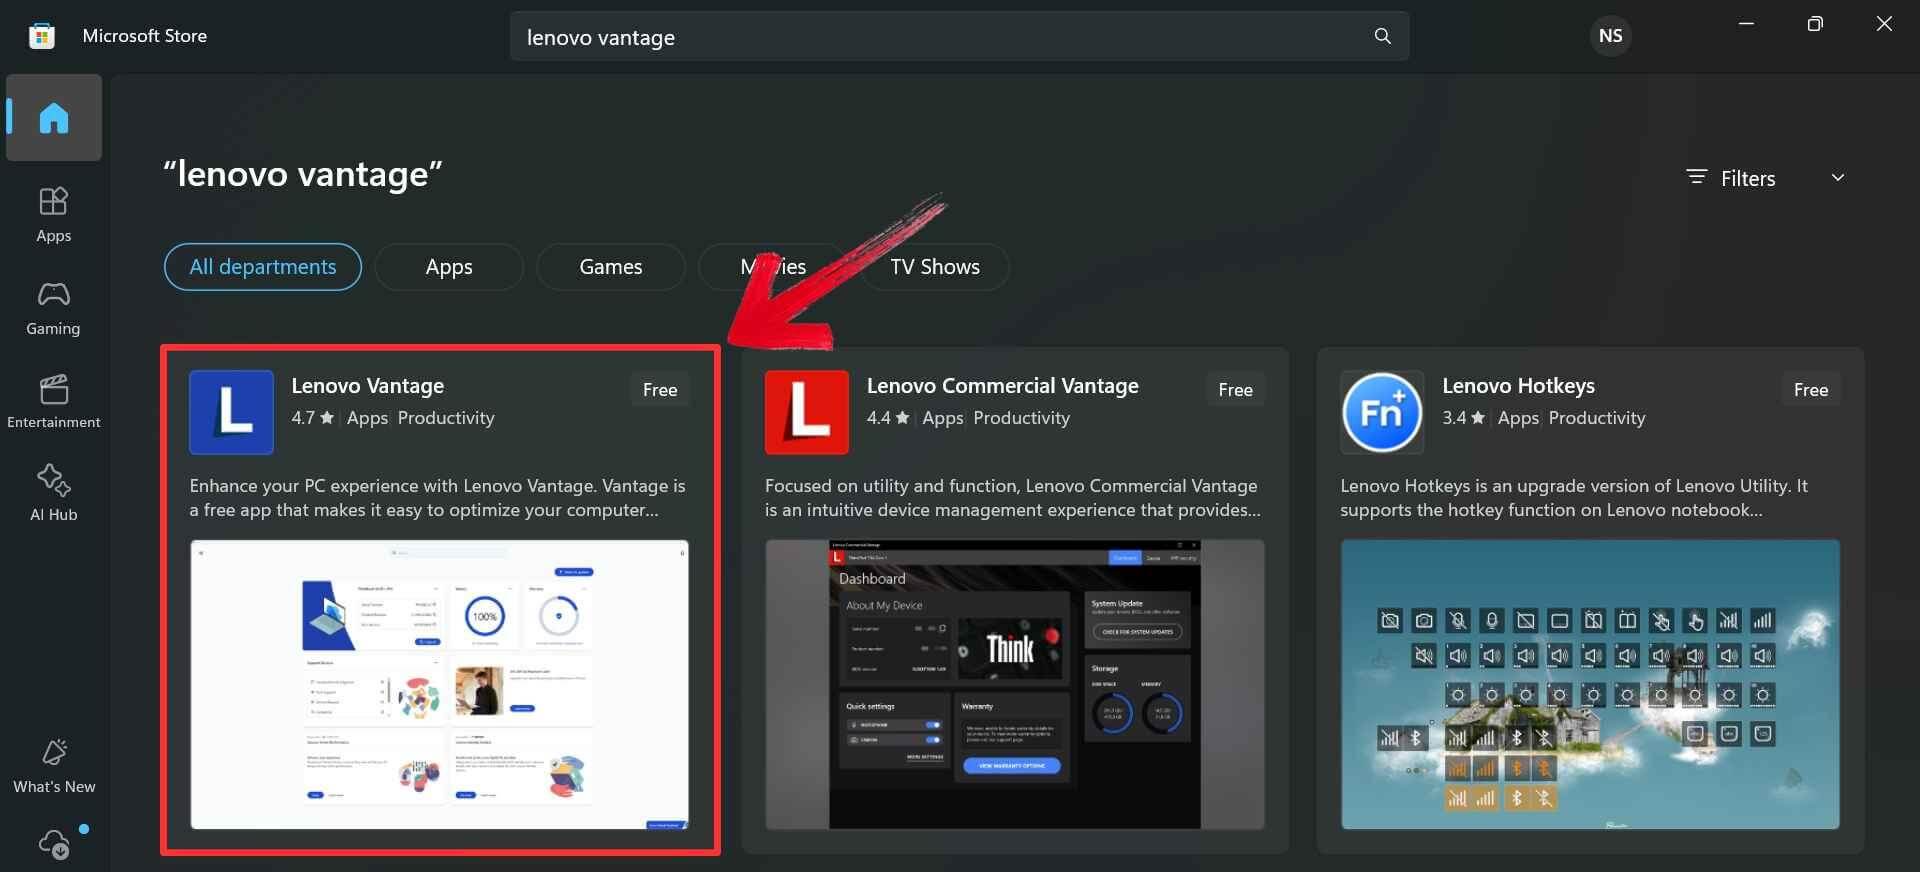
Task: Restore down the Microsoft Store window
Action: (1815, 24)
